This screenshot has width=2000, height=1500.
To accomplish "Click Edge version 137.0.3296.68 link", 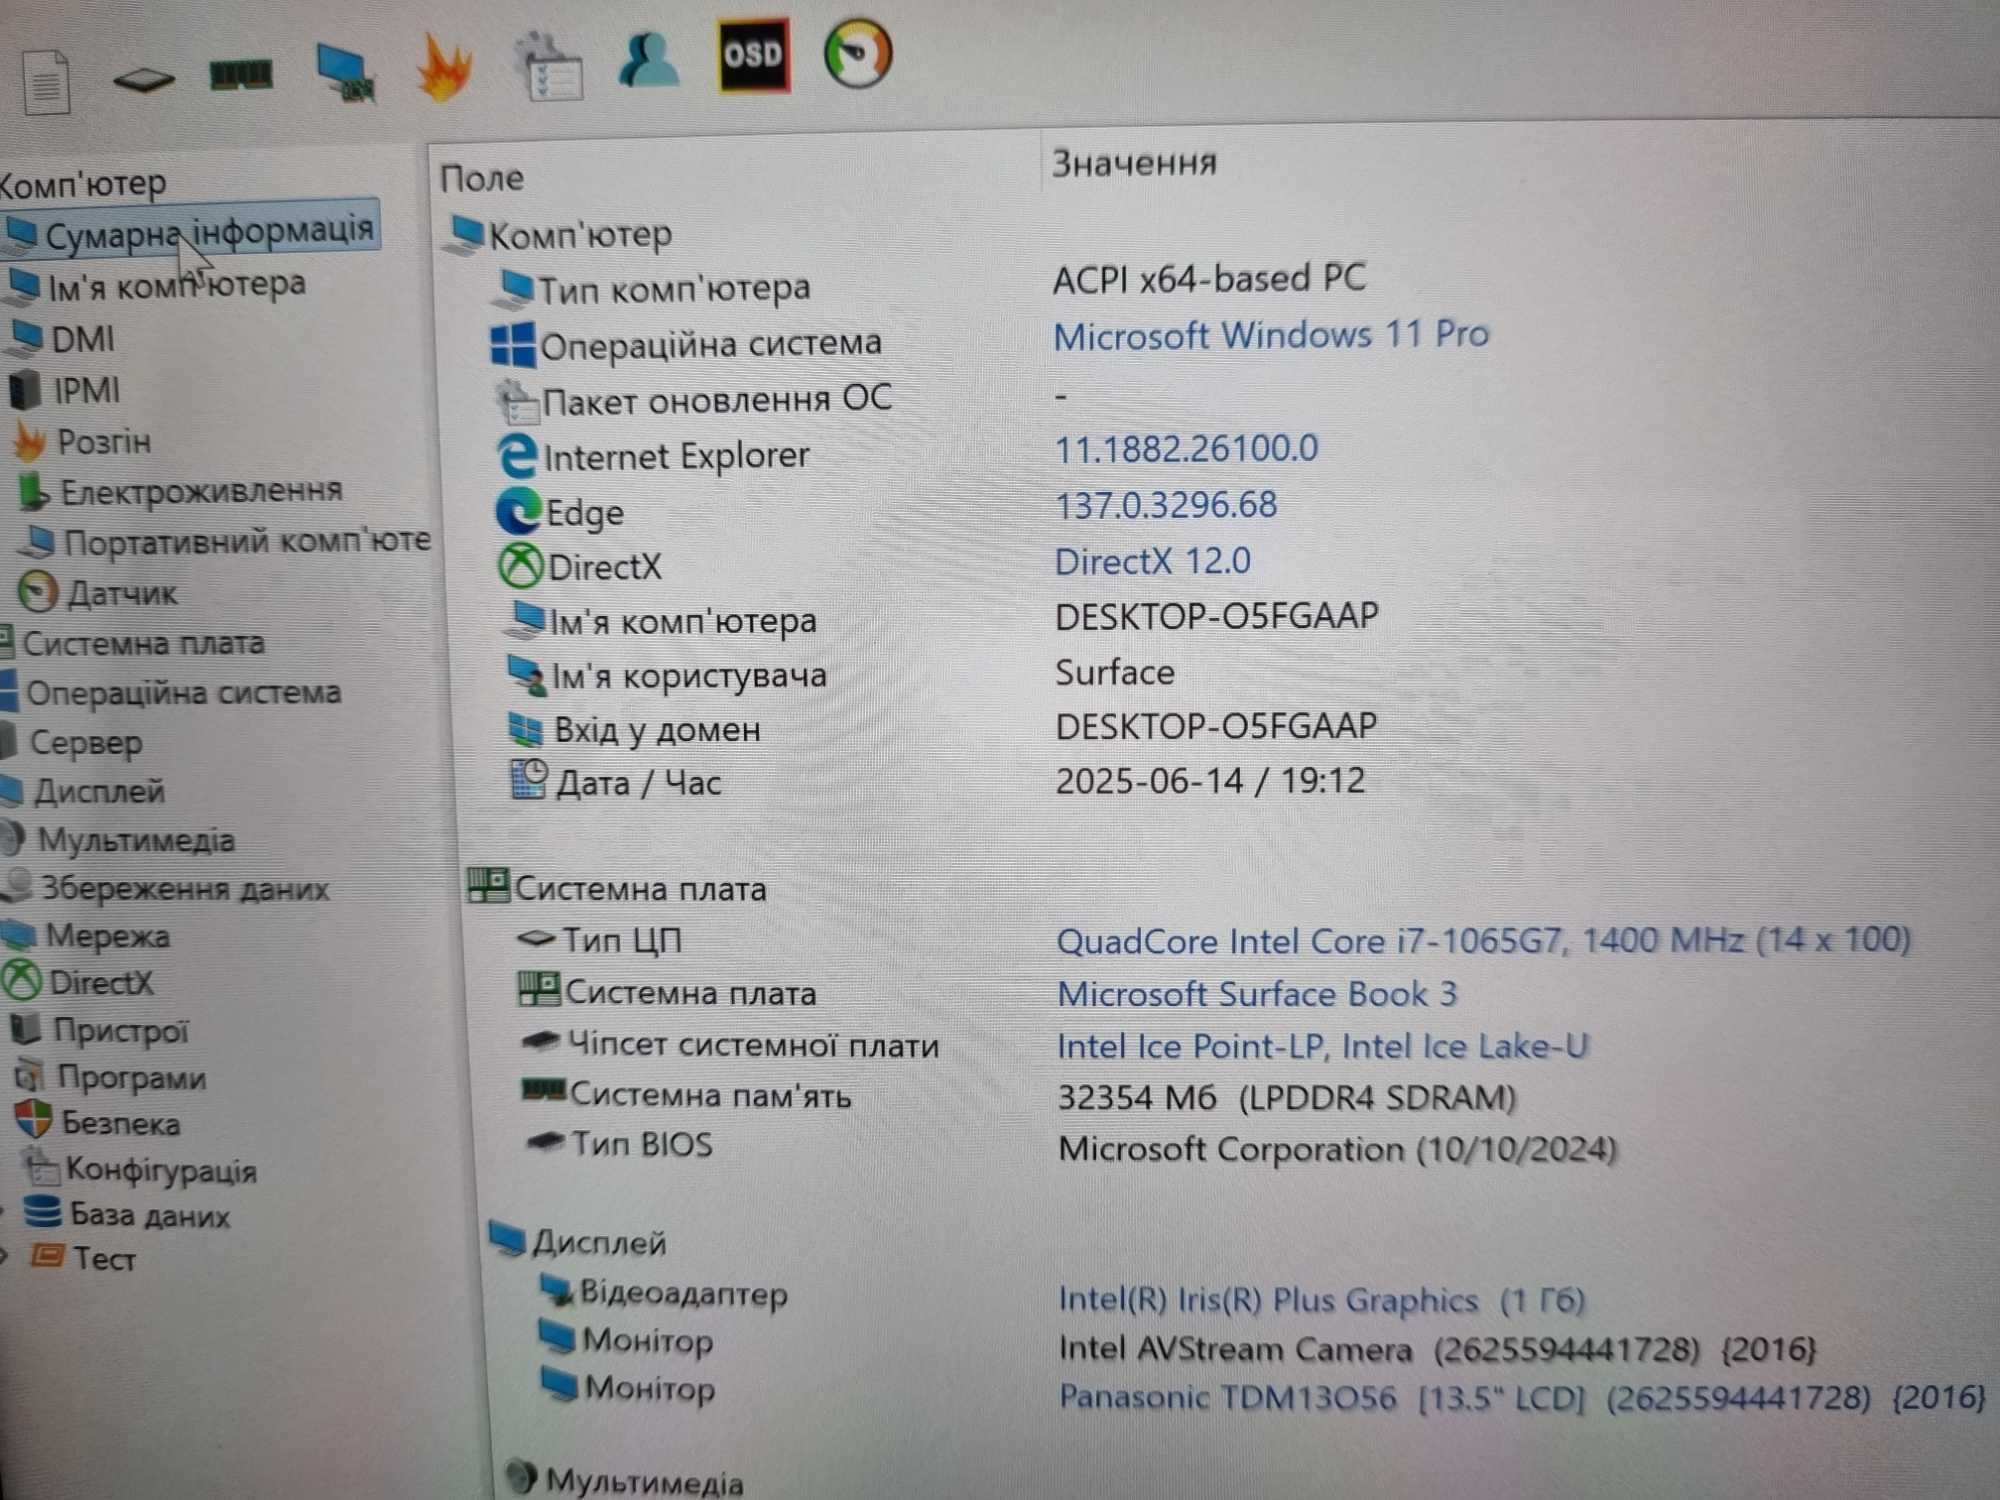I will [1167, 504].
